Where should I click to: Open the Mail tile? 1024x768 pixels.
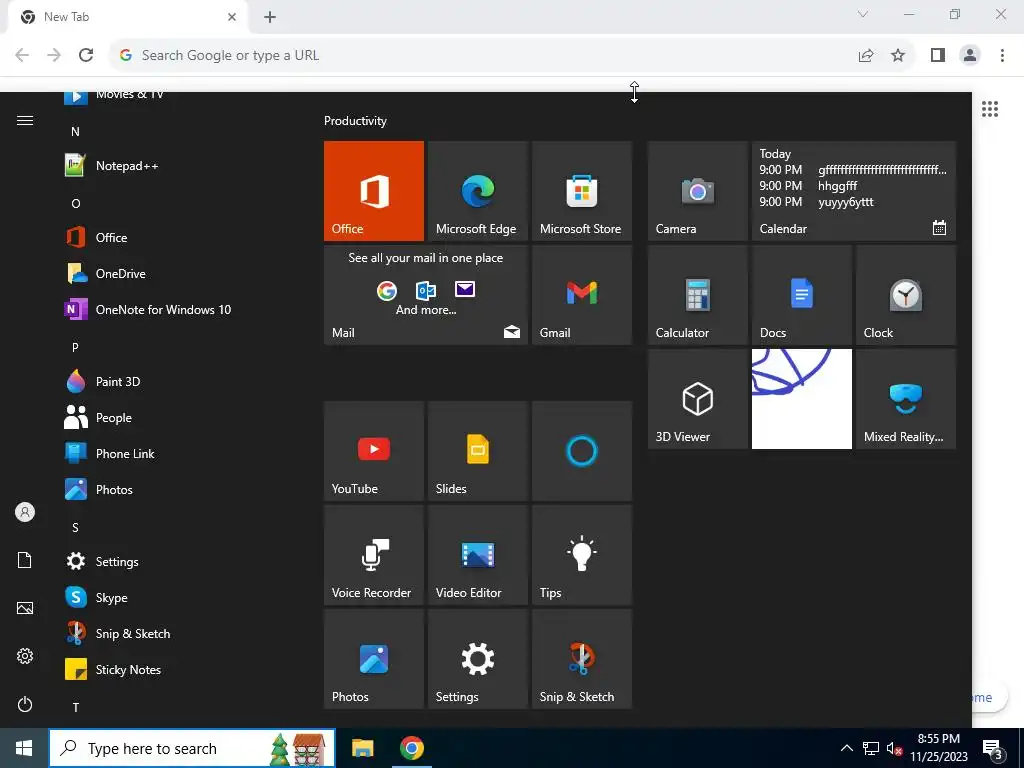[426, 295]
